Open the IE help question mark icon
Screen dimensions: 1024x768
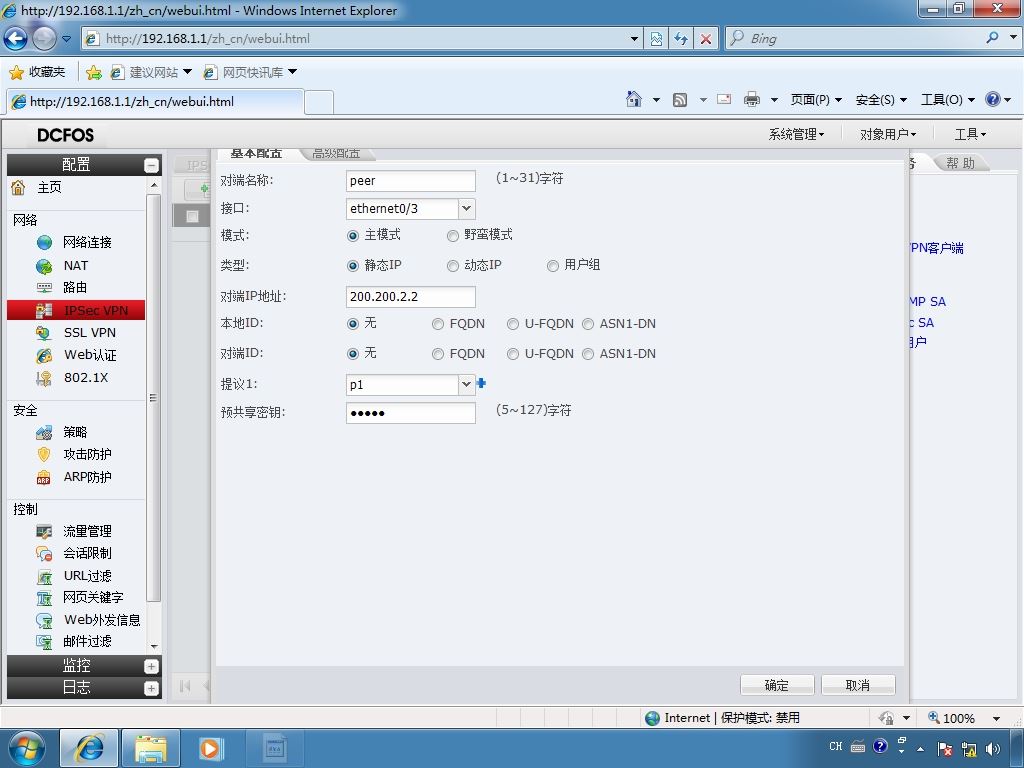[993, 99]
